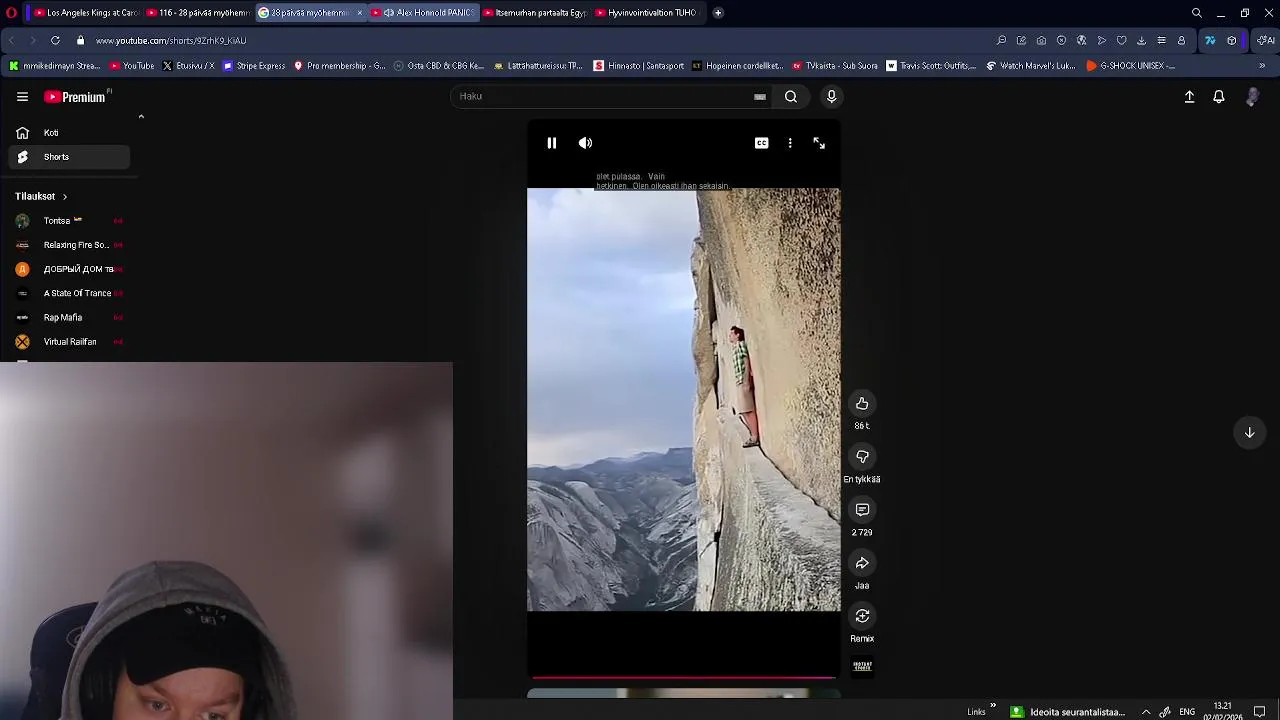This screenshot has height=720, width=1280.
Task: Open the Travis Scott: Outfits bookmark
Action: [x=931, y=66]
